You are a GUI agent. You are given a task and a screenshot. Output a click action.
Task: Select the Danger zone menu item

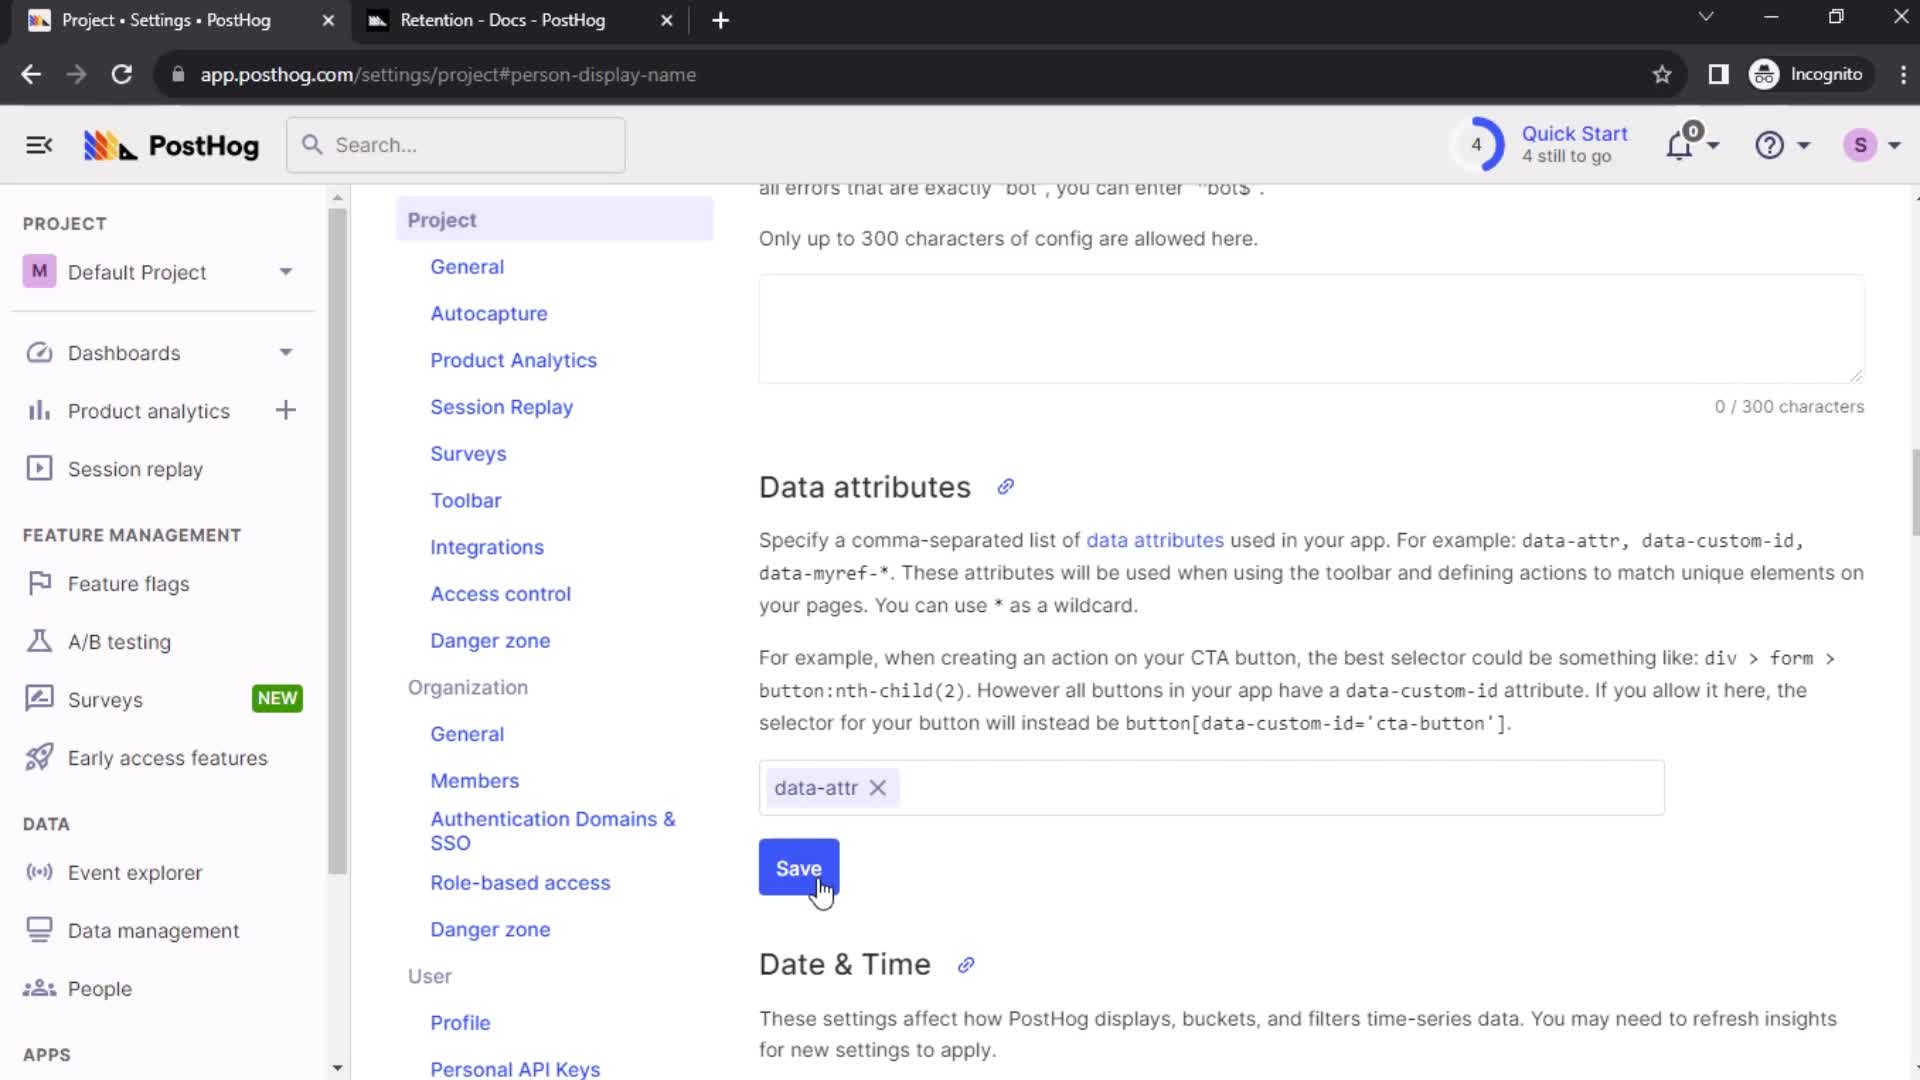491,641
